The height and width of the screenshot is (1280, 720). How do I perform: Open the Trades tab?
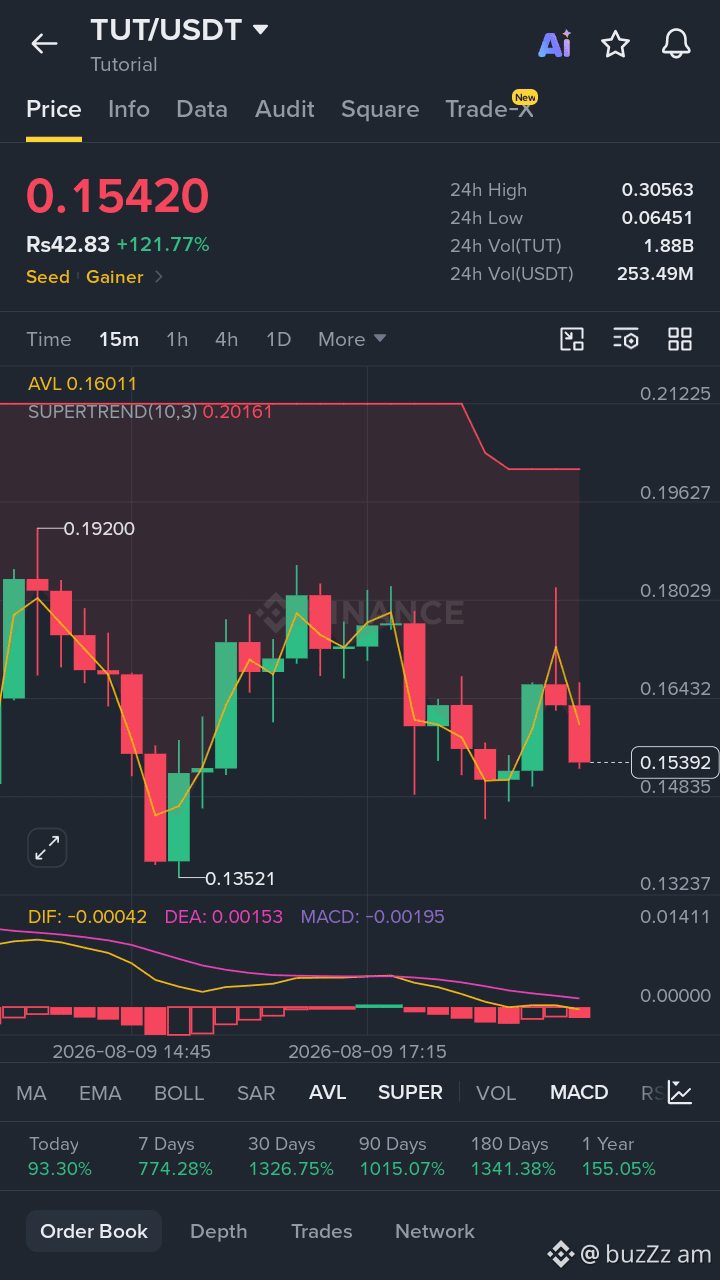tap(321, 1231)
